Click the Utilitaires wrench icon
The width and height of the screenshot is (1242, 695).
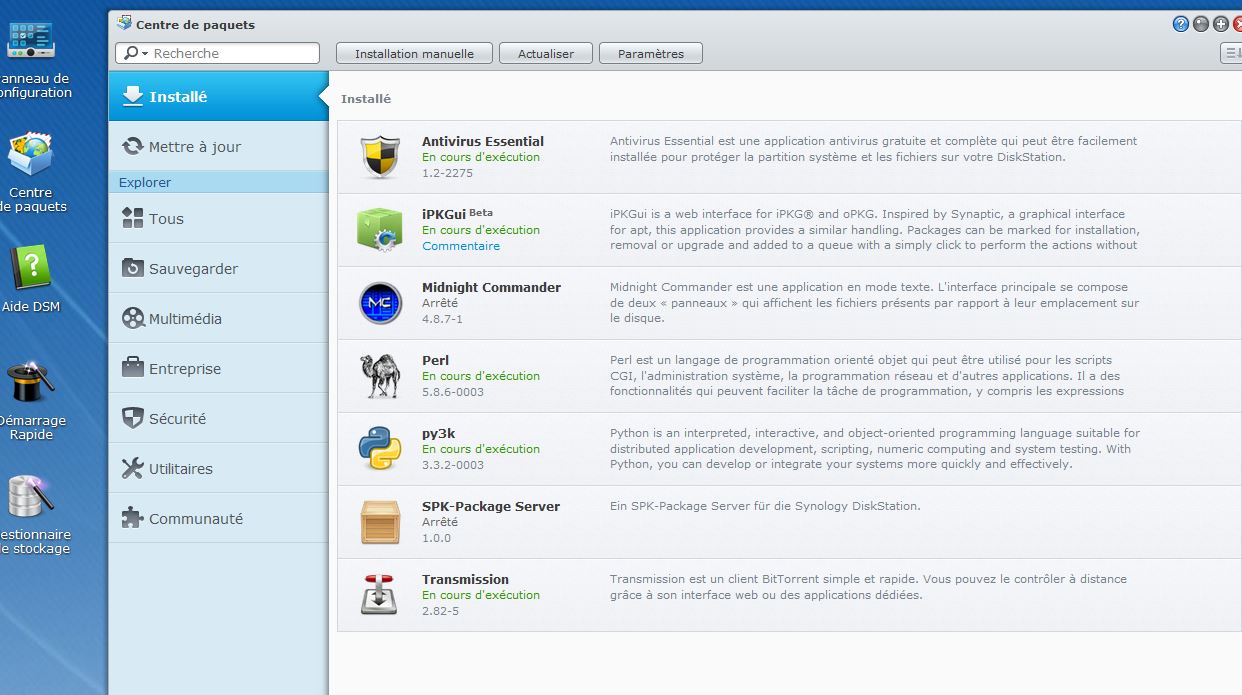(x=132, y=468)
